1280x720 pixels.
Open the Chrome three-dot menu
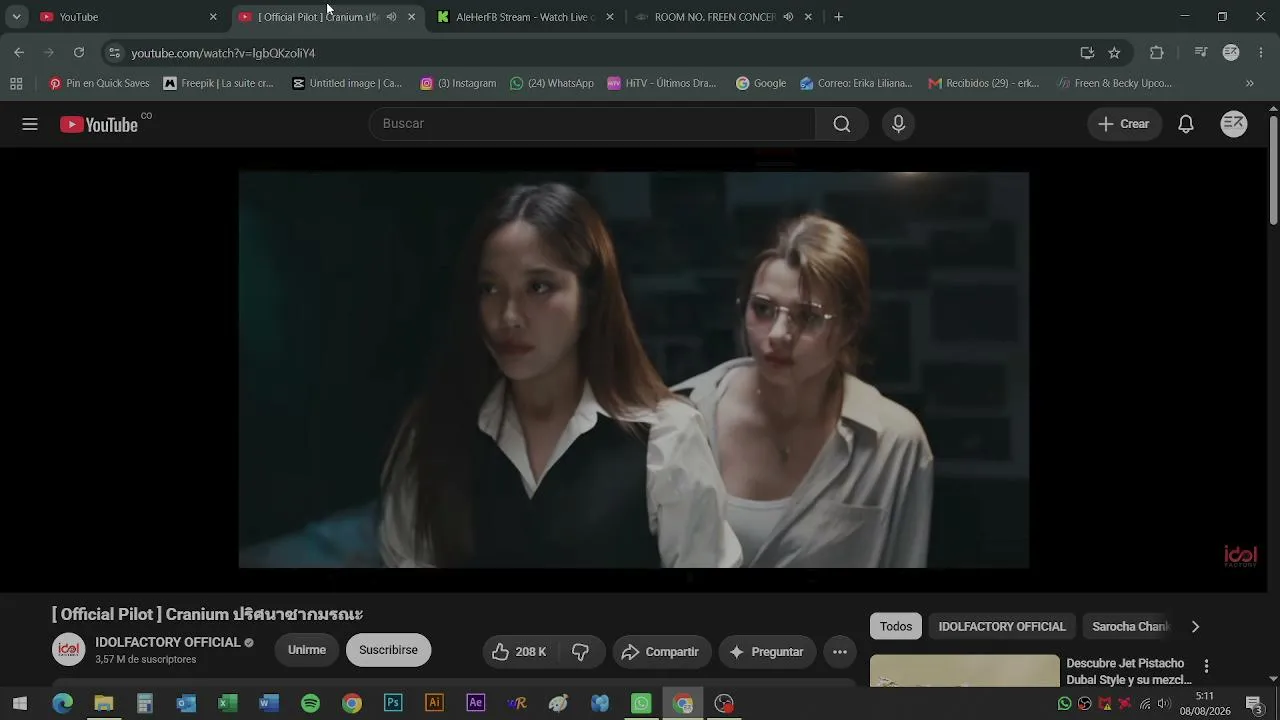[x=1262, y=53]
